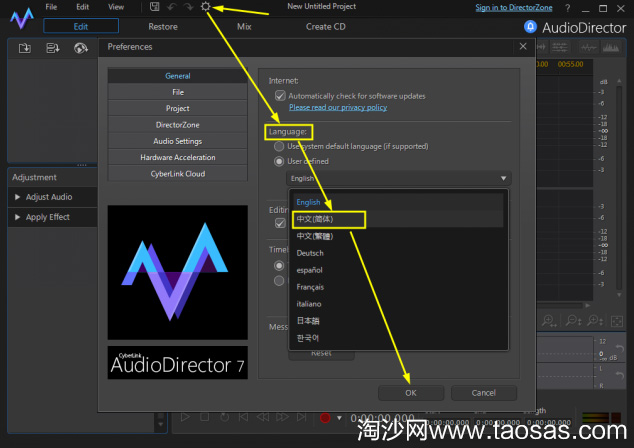Click the loop playback icon
The width and height of the screenshot is (634, 448).
coord(224,417)
